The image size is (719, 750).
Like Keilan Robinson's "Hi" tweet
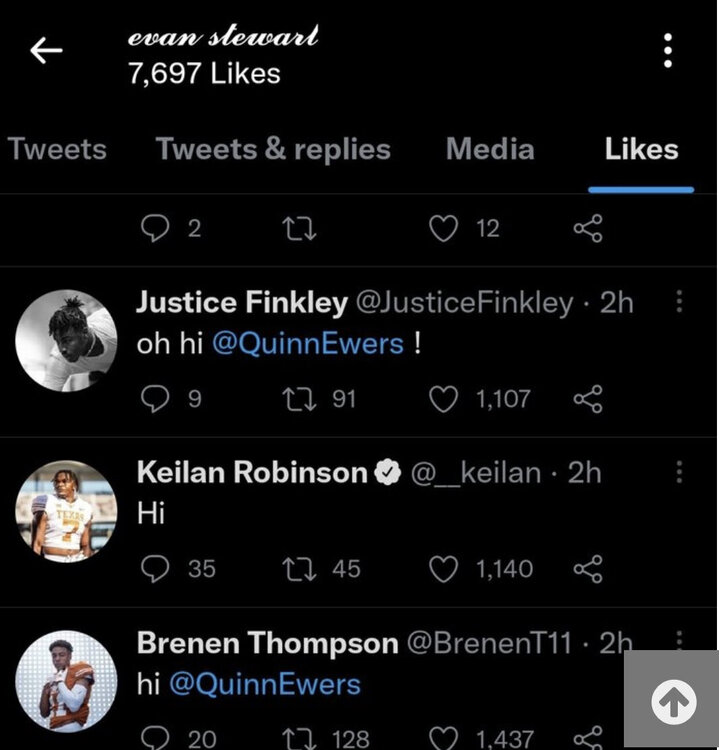pos(443,570)
